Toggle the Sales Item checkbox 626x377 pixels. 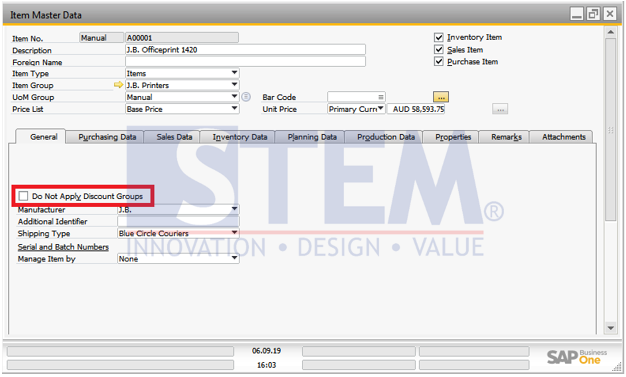[x=439, y=50]
